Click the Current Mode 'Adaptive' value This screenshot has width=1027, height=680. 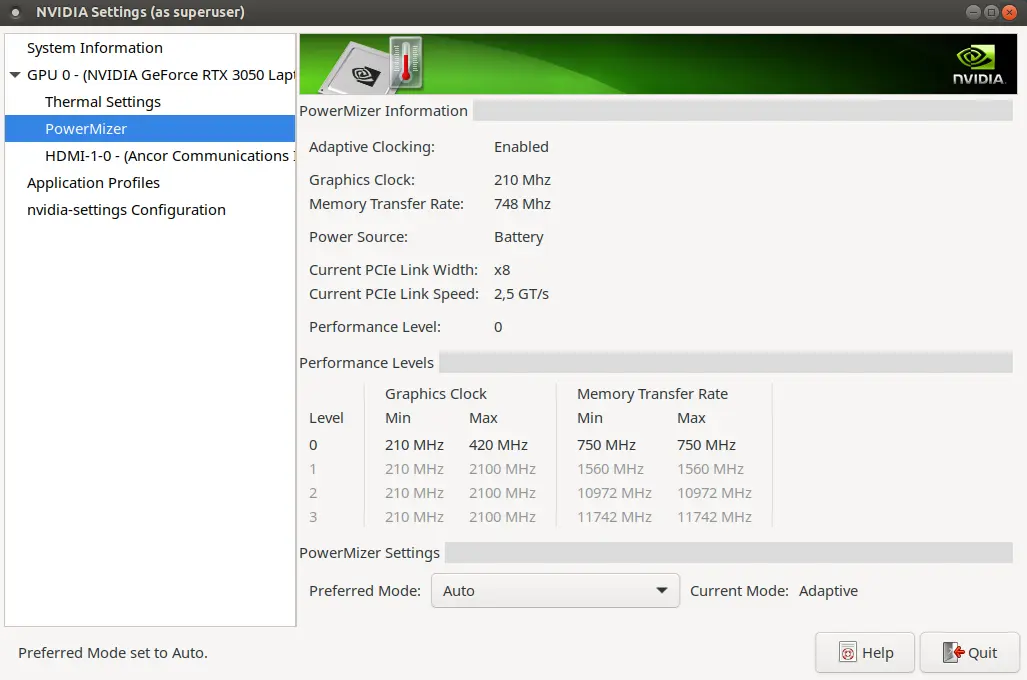click(x=828, y=591)
